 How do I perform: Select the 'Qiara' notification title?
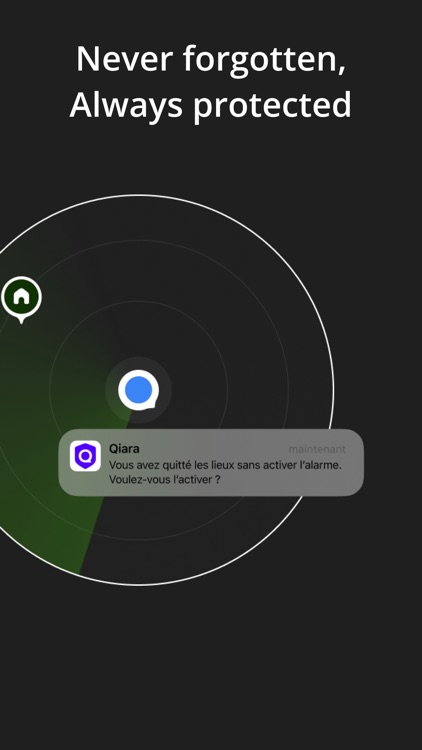point(124,449)
